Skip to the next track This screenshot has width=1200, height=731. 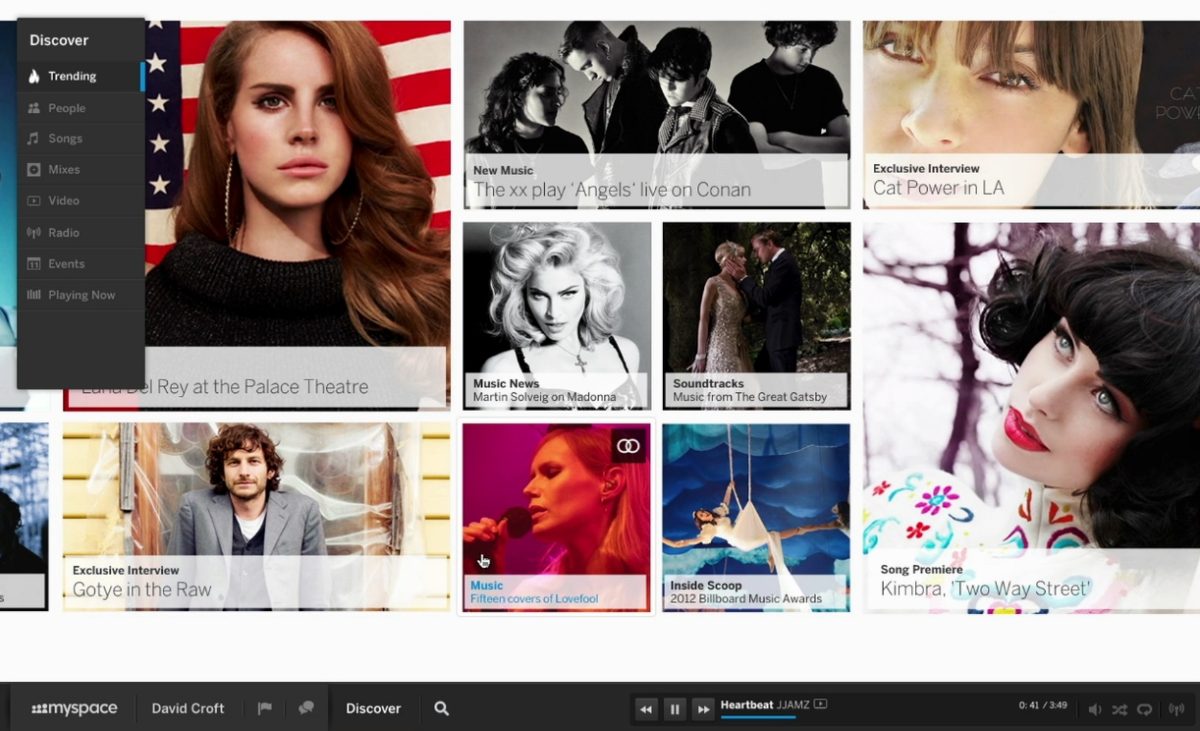coord(704,709)
